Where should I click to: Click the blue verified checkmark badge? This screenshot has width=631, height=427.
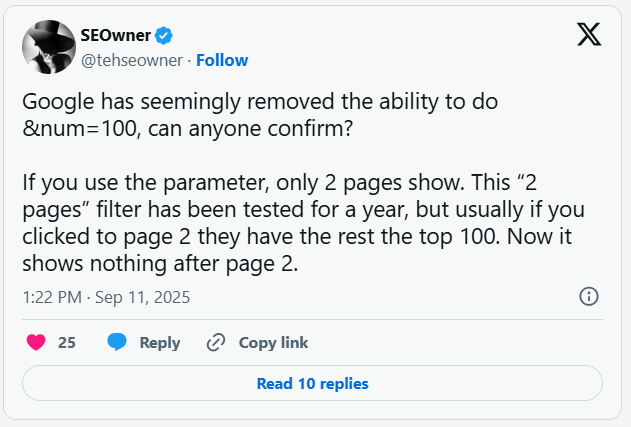click(164, 36)
